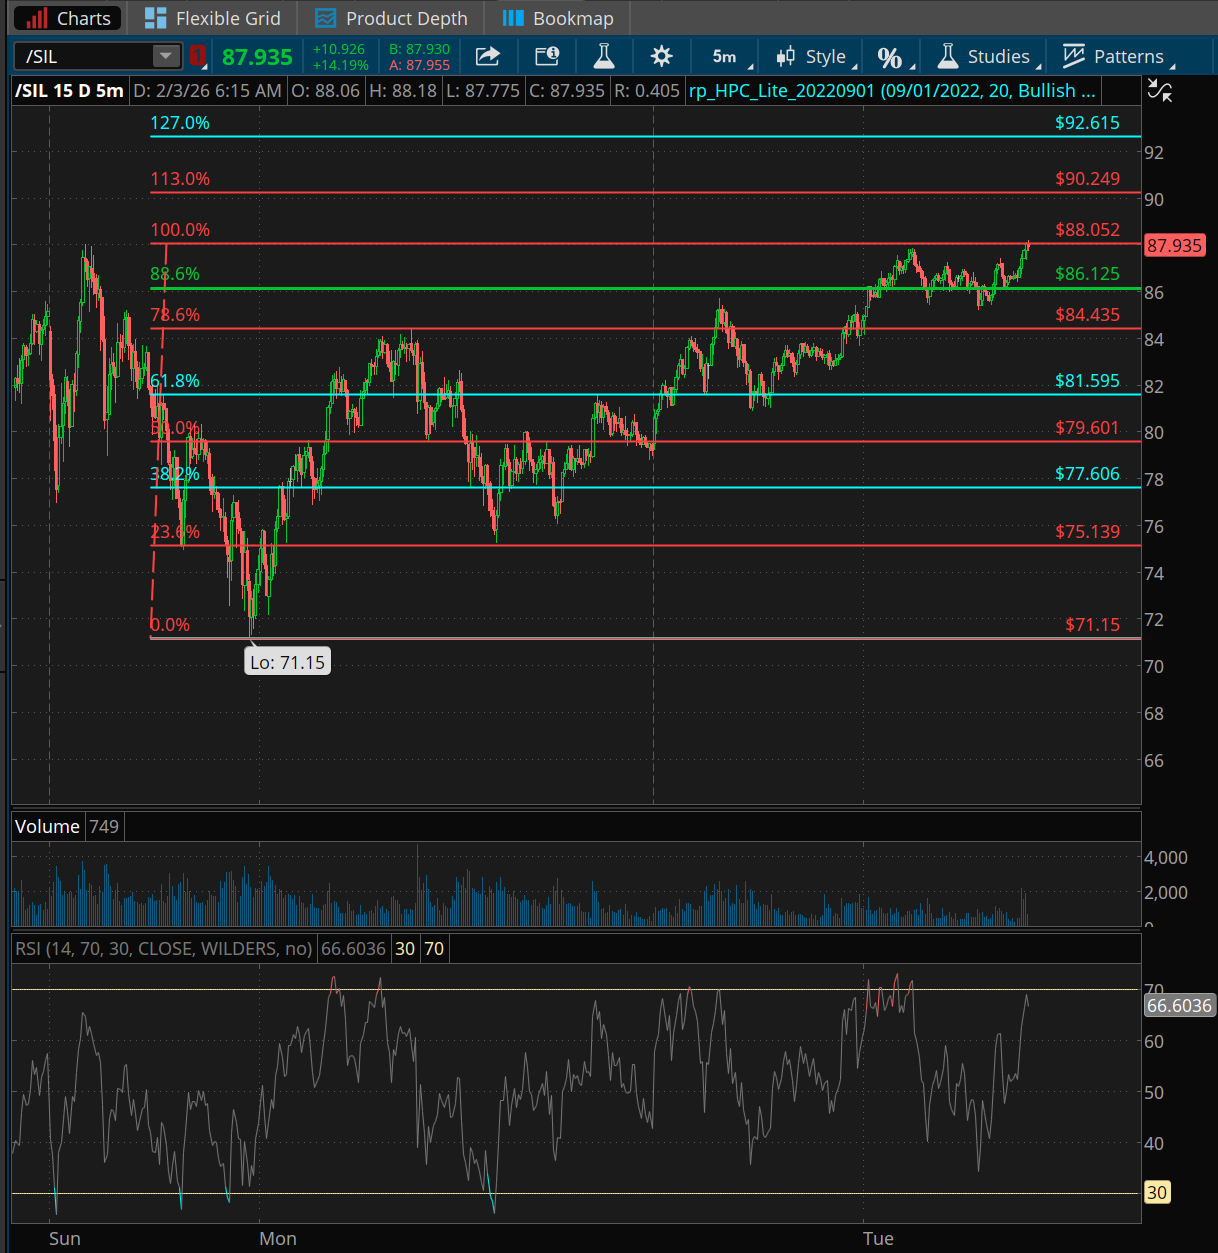Click the rp_HPC_Lite study label
Viewport: 1218px width, 1253px height.
[x=892, y=91]
